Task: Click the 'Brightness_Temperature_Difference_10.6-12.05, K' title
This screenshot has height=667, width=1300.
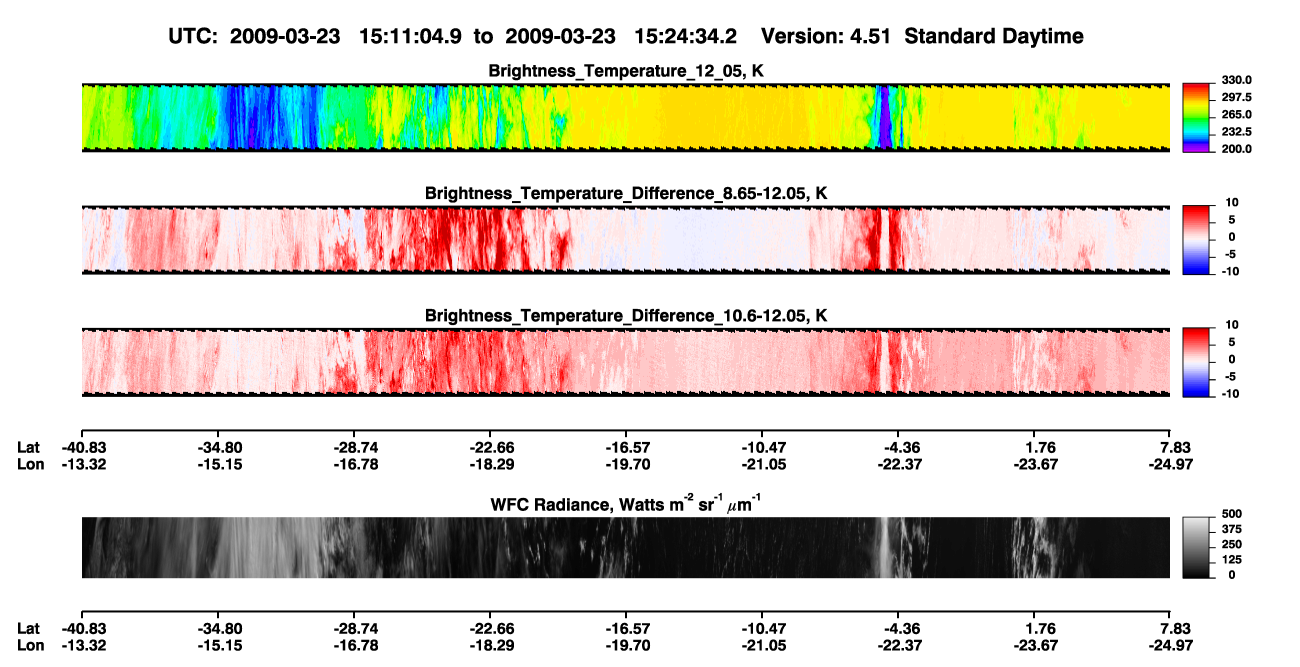Action: [626, 316]
